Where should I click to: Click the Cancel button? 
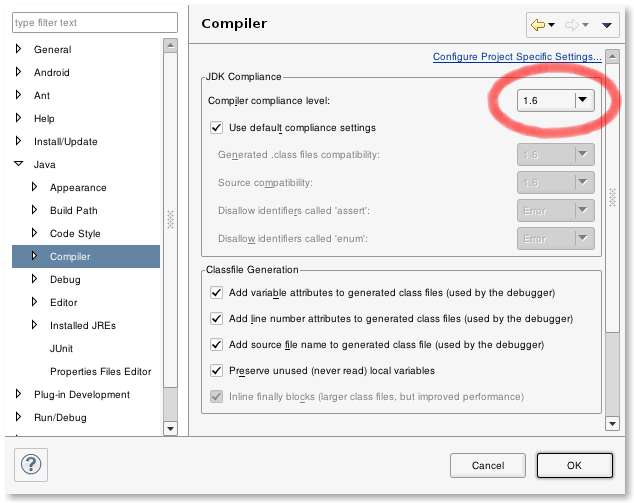(x=487, y=466)
